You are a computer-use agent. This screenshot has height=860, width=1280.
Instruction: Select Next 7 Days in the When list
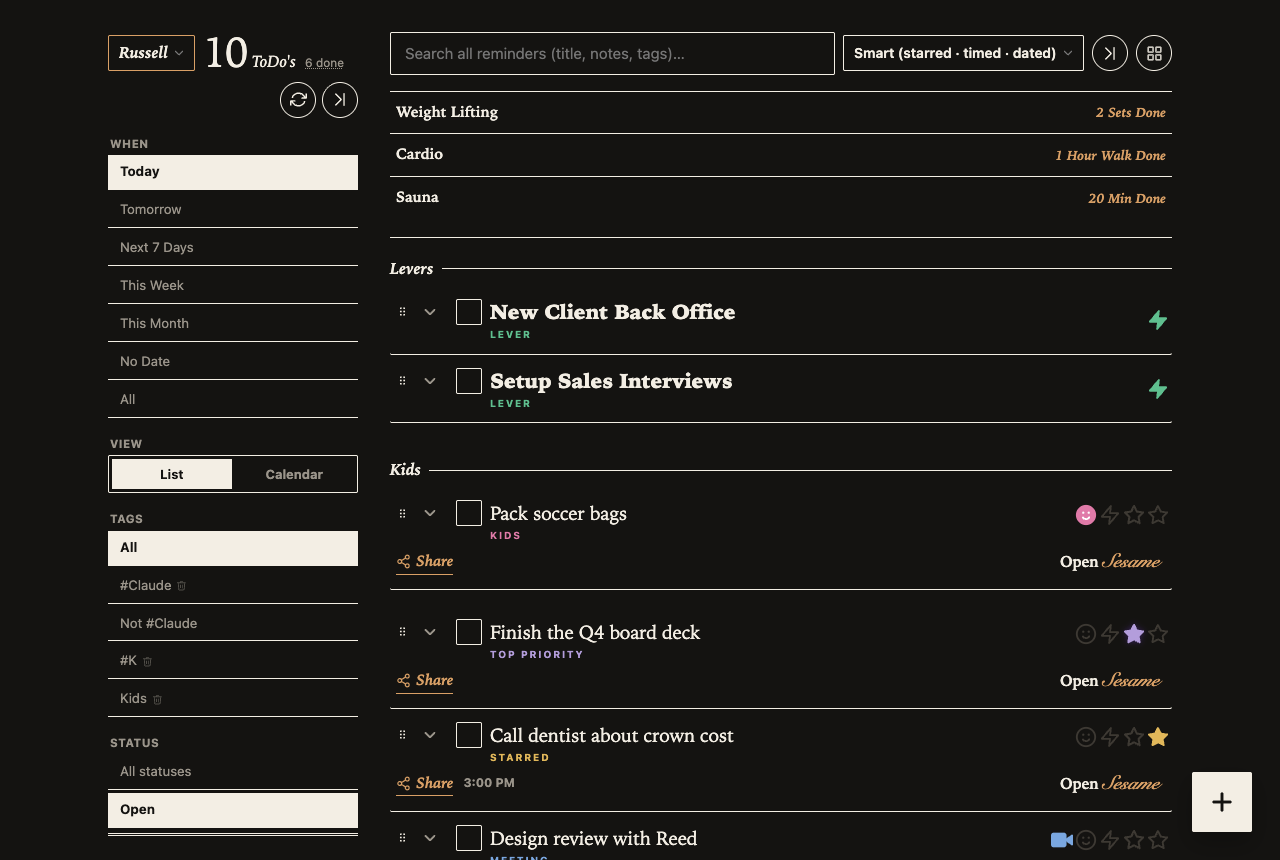coord(233,248)
